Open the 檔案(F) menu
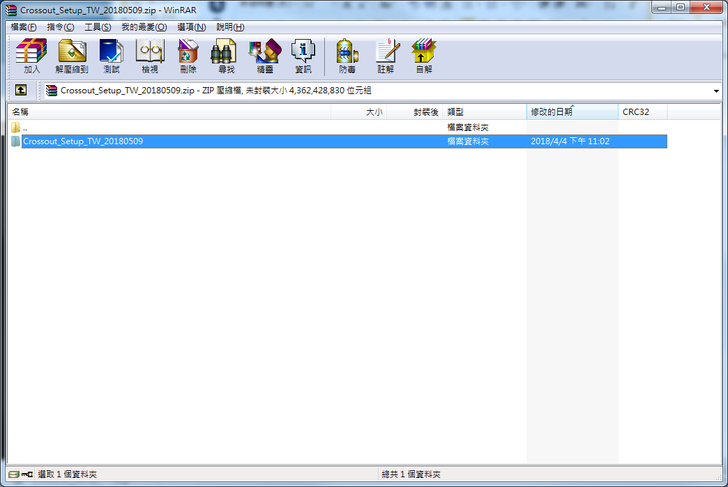This screenshot has width=728, height=487. click(x=24, y=27)
